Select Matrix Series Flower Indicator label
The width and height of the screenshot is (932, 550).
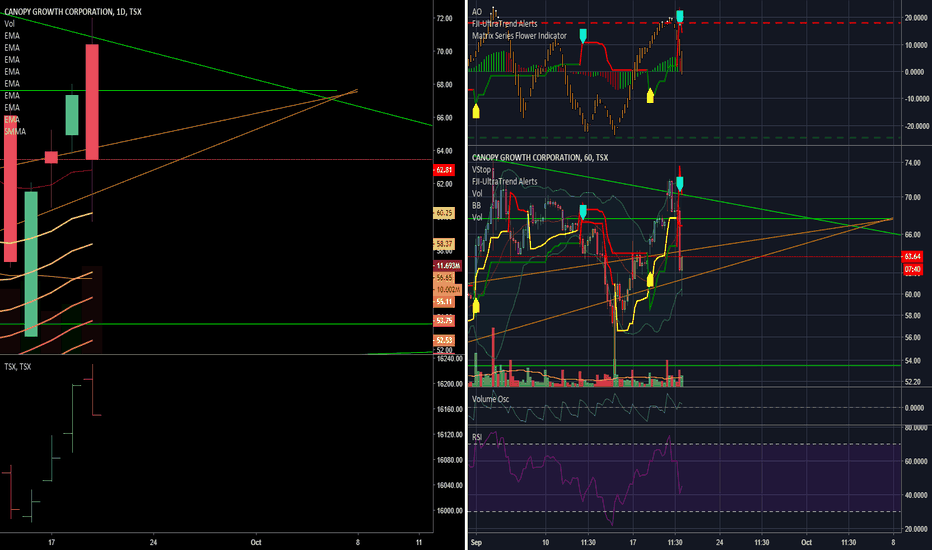click(519, 36)
